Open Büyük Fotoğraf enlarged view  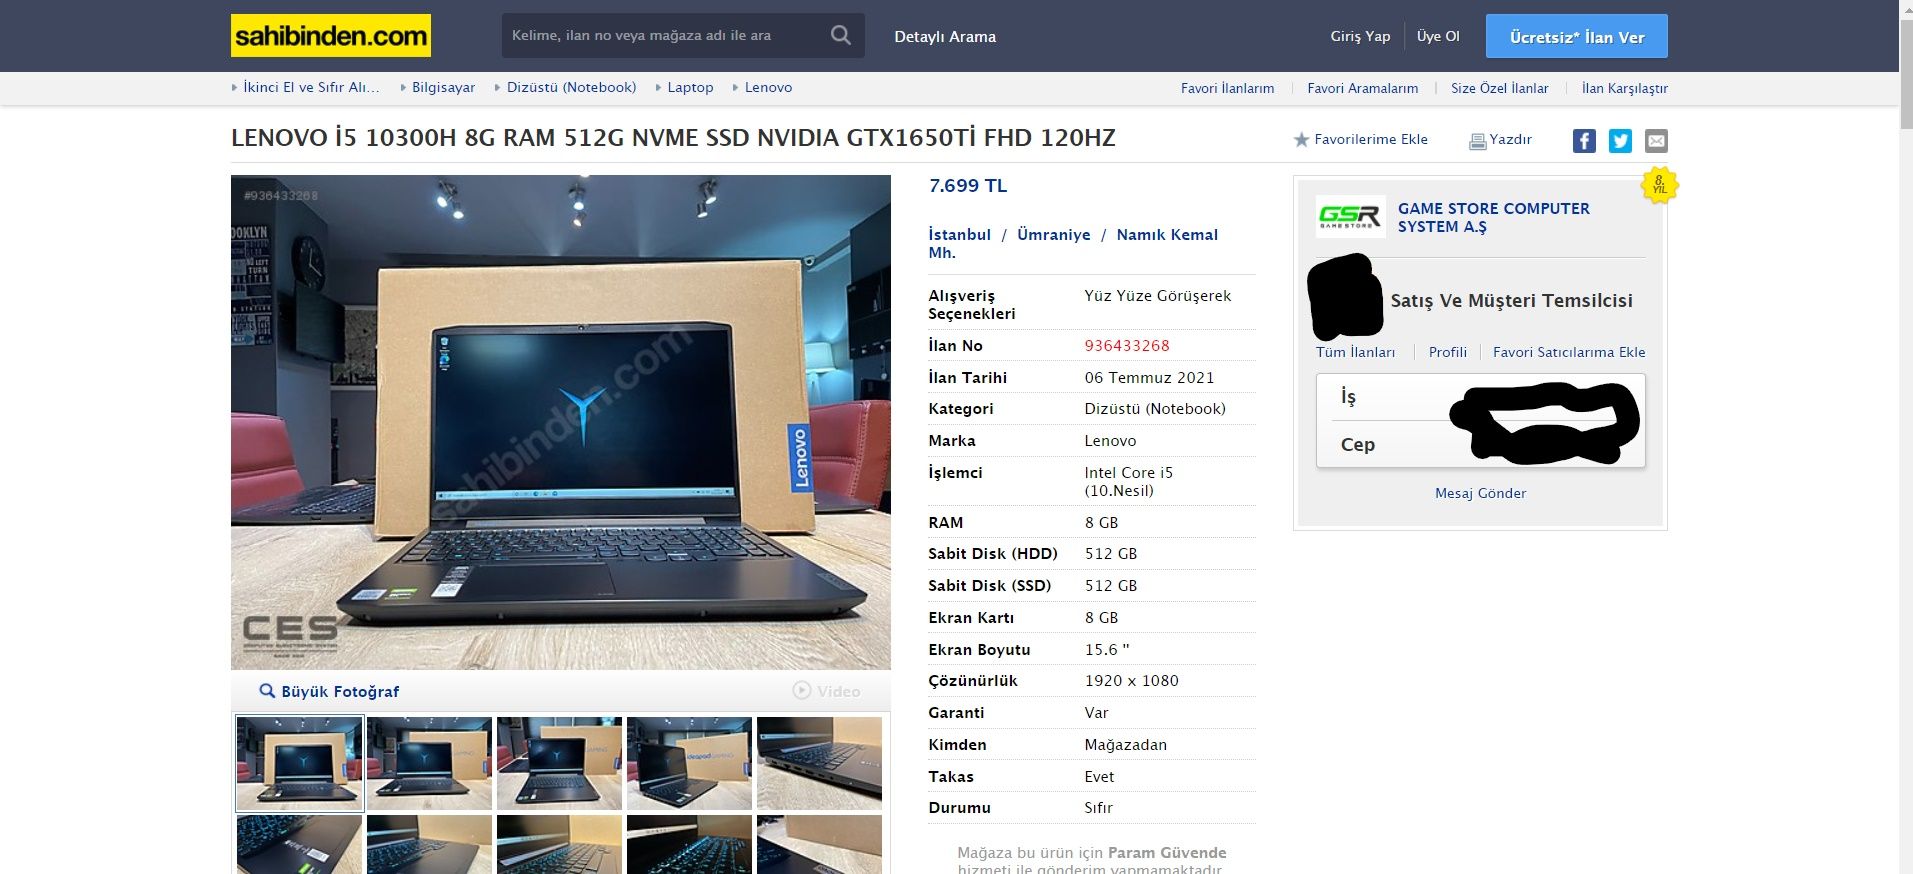tap(329, 691)
